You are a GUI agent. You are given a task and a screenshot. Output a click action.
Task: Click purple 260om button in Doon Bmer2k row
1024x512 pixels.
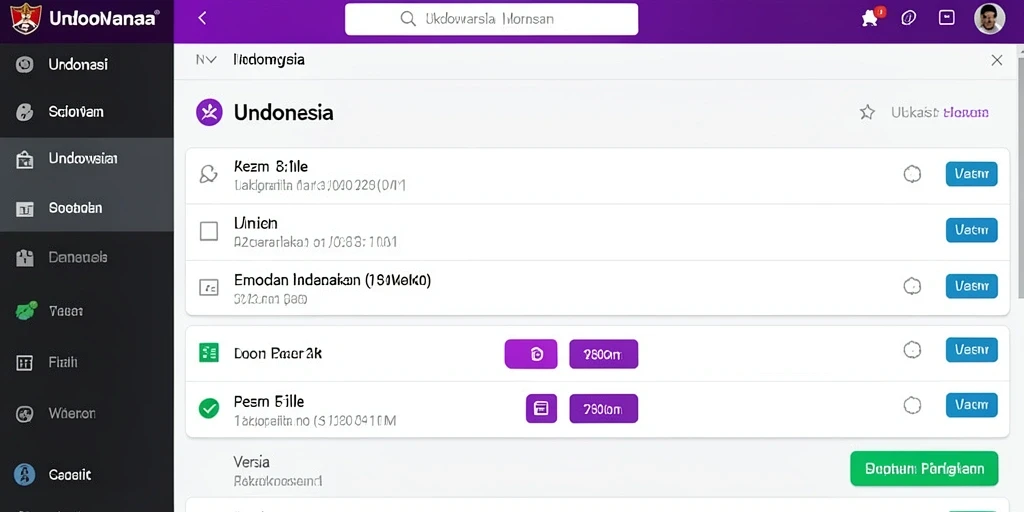pos(603,354)
